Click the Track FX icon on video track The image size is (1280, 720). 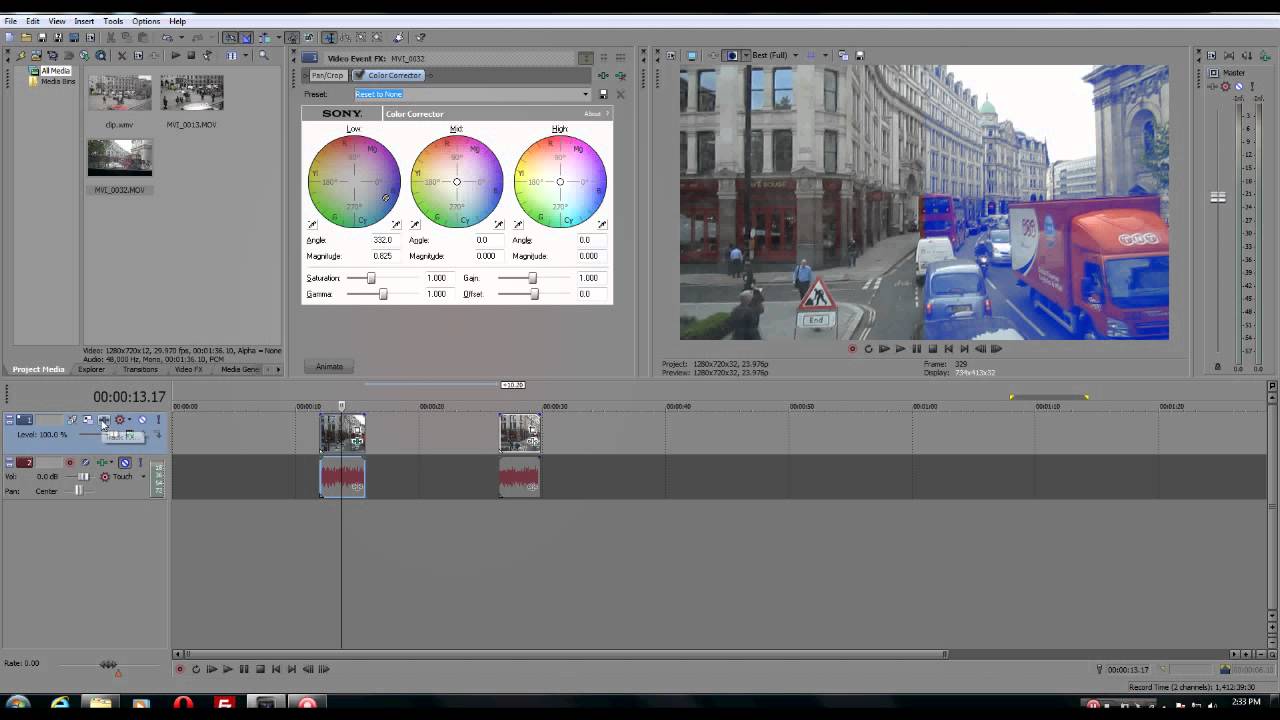pyautogui.click(x=104, y=420)
